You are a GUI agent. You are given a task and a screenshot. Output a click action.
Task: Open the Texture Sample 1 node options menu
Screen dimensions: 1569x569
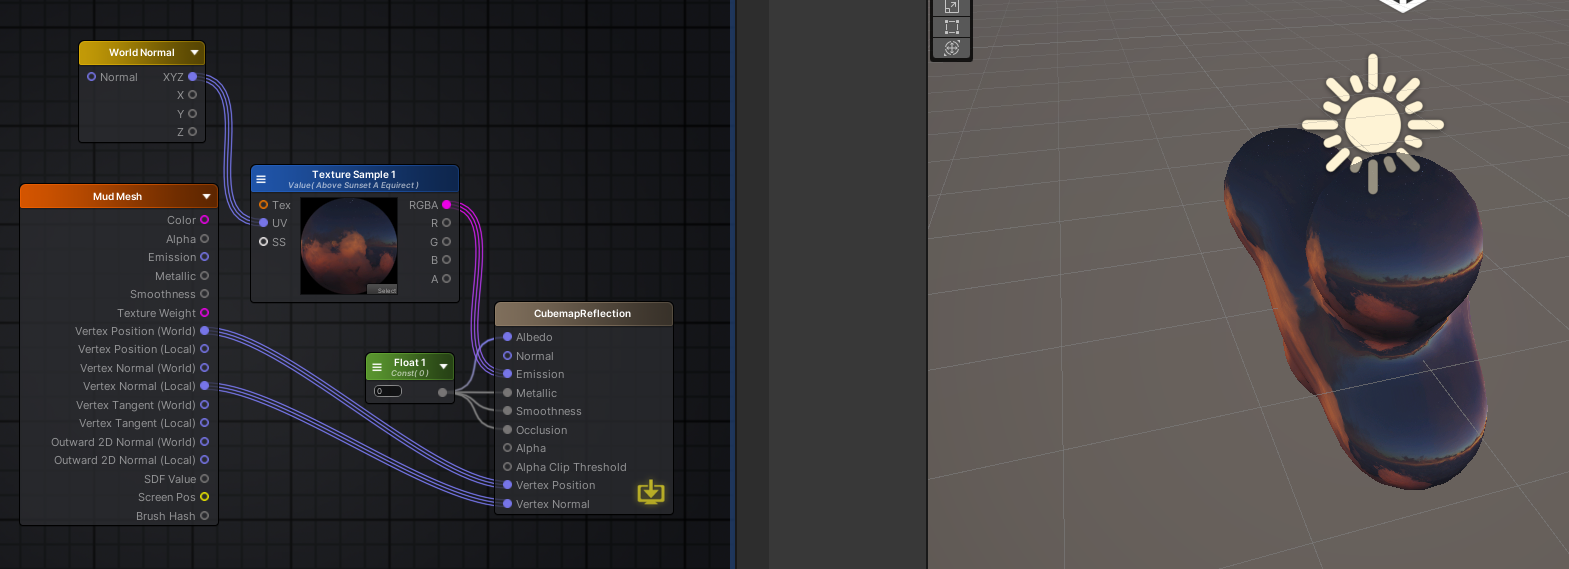click(x=261, y=180)
